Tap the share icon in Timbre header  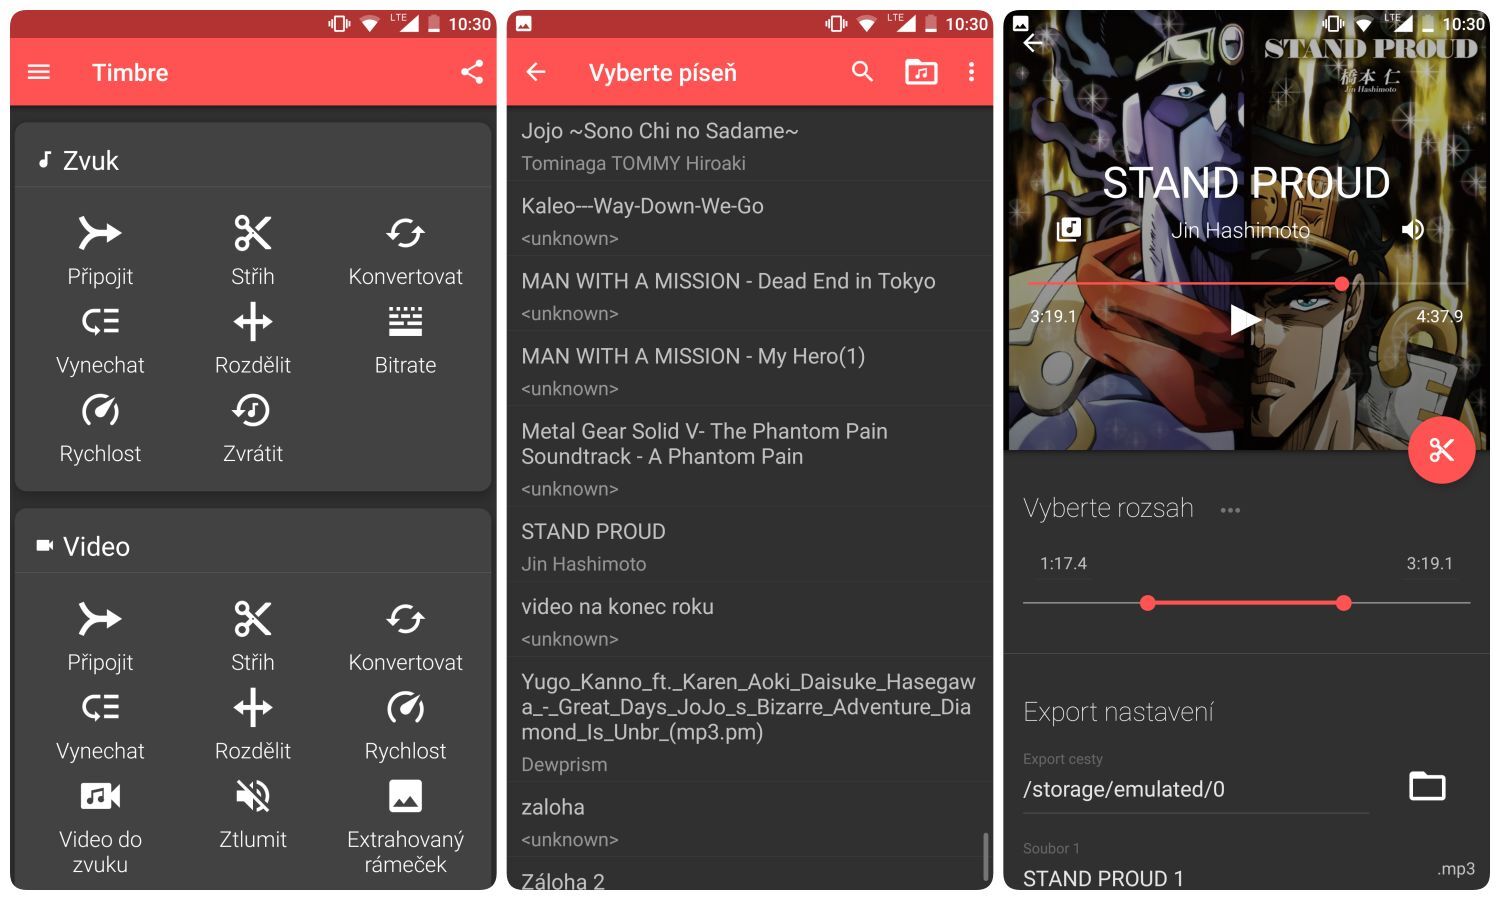(472, 72)
